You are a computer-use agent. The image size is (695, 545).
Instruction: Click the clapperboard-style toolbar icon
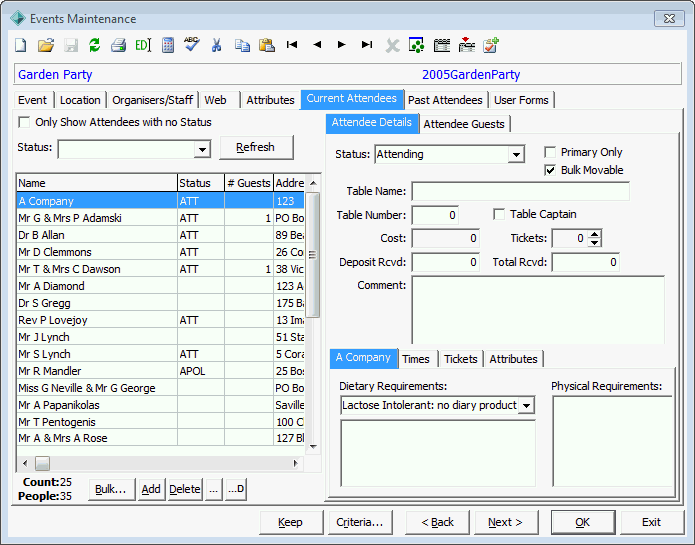(441, 45)
